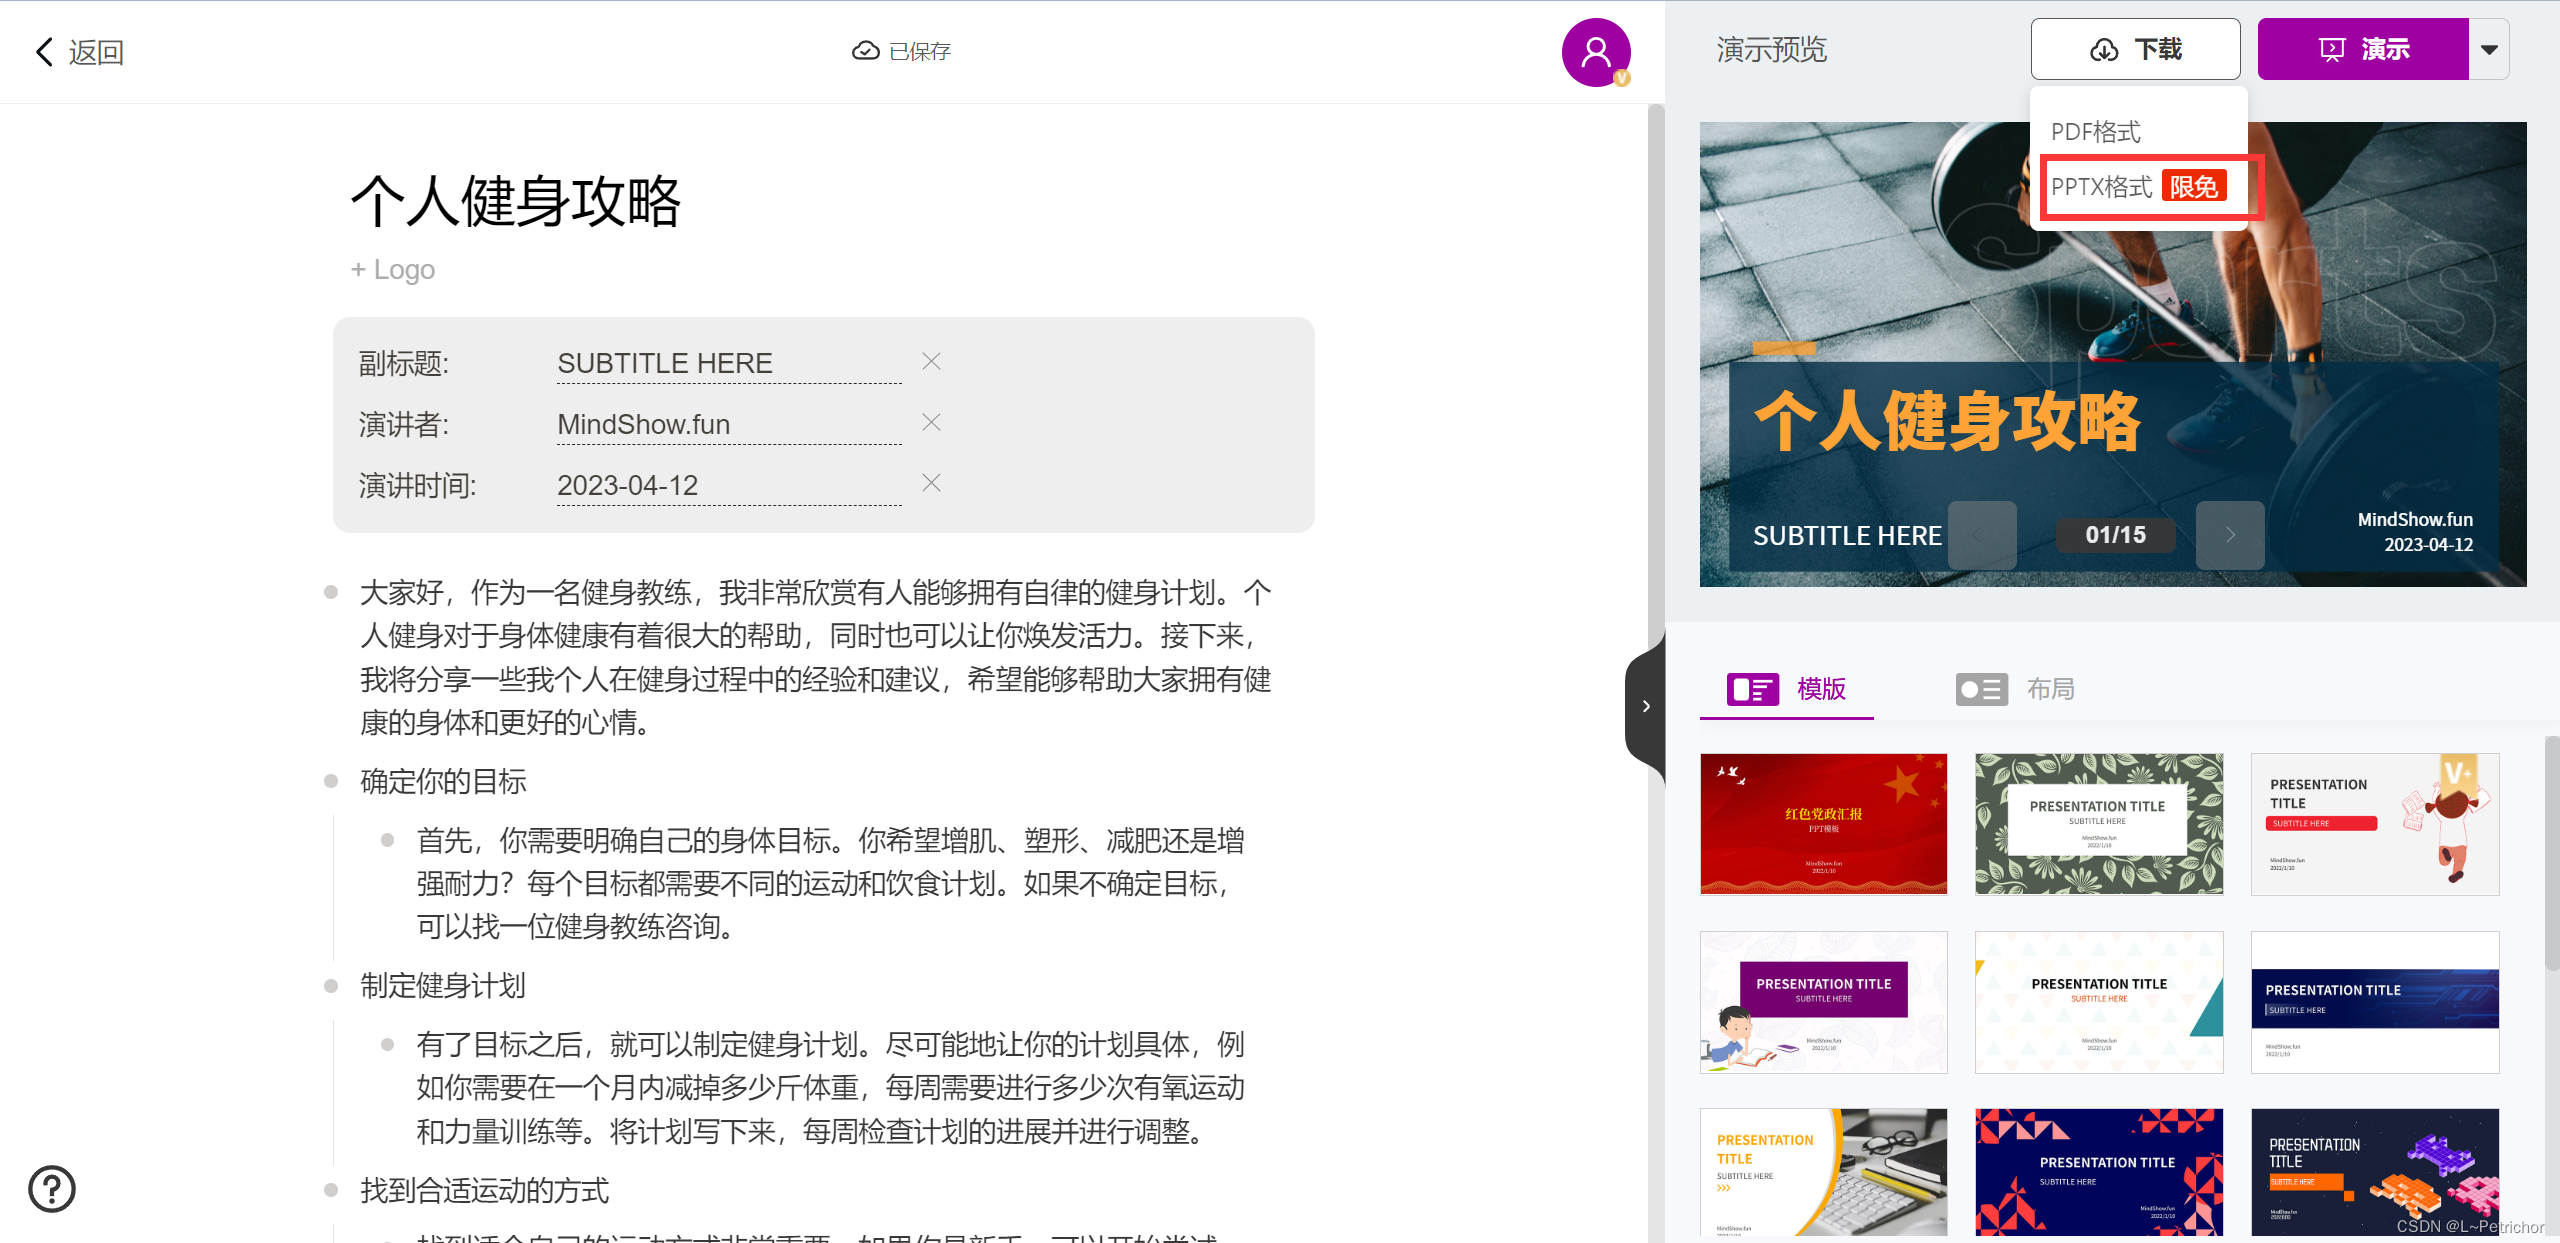Open the 下载 download menu
The image size is (2560, 1243).
[2135, 50]
